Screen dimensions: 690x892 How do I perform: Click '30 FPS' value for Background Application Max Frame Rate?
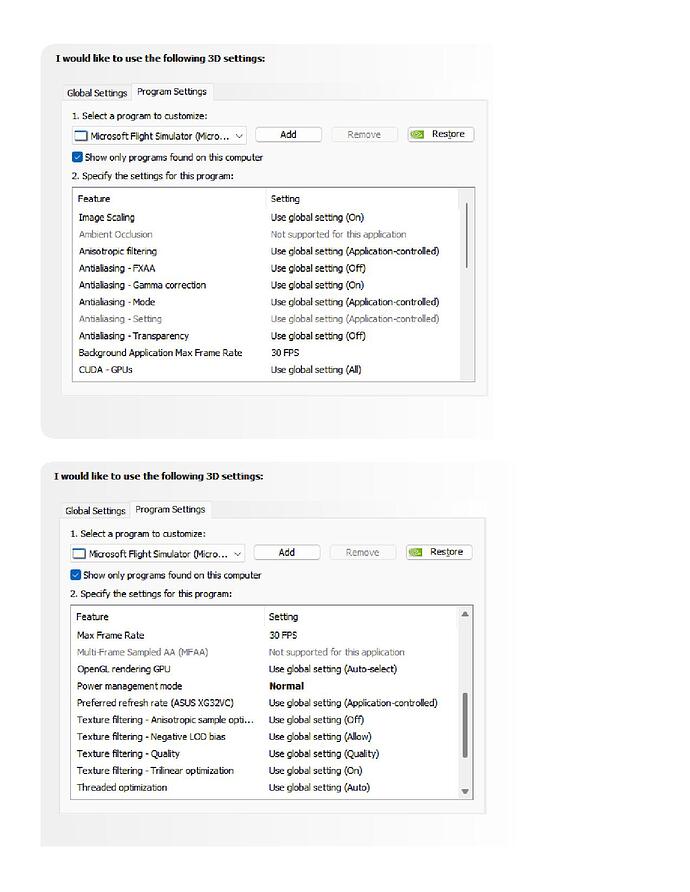pyautogui.click(x=285, y=353)
